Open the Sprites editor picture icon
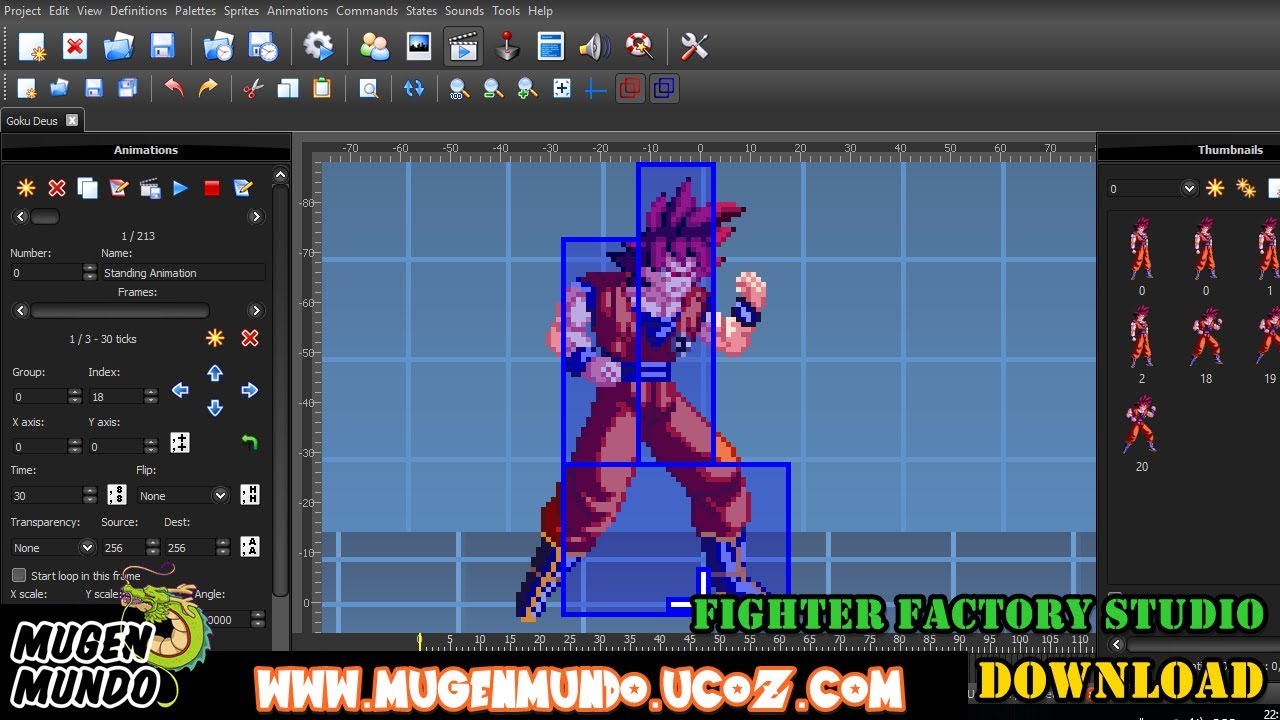Image resolution: width=1280 pixels, height=720 pixels. point(418,46)
